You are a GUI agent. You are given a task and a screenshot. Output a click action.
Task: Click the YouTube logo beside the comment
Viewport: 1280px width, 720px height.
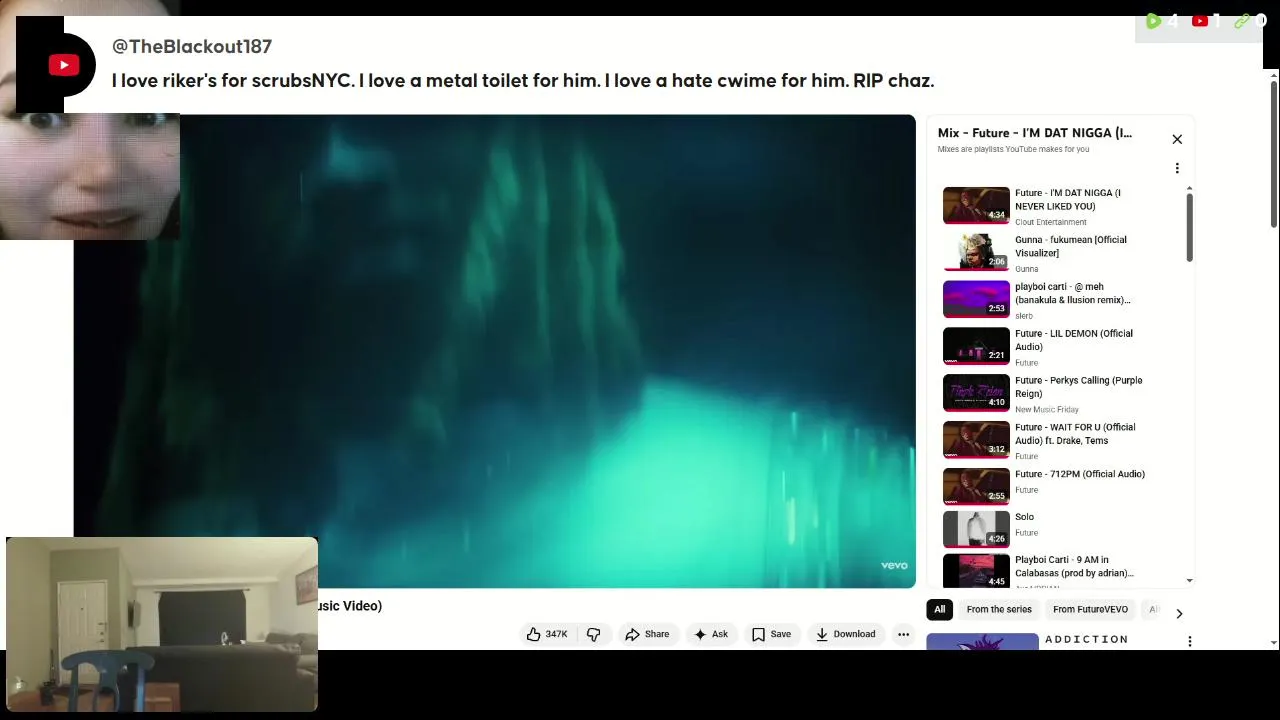click(64, 65)
